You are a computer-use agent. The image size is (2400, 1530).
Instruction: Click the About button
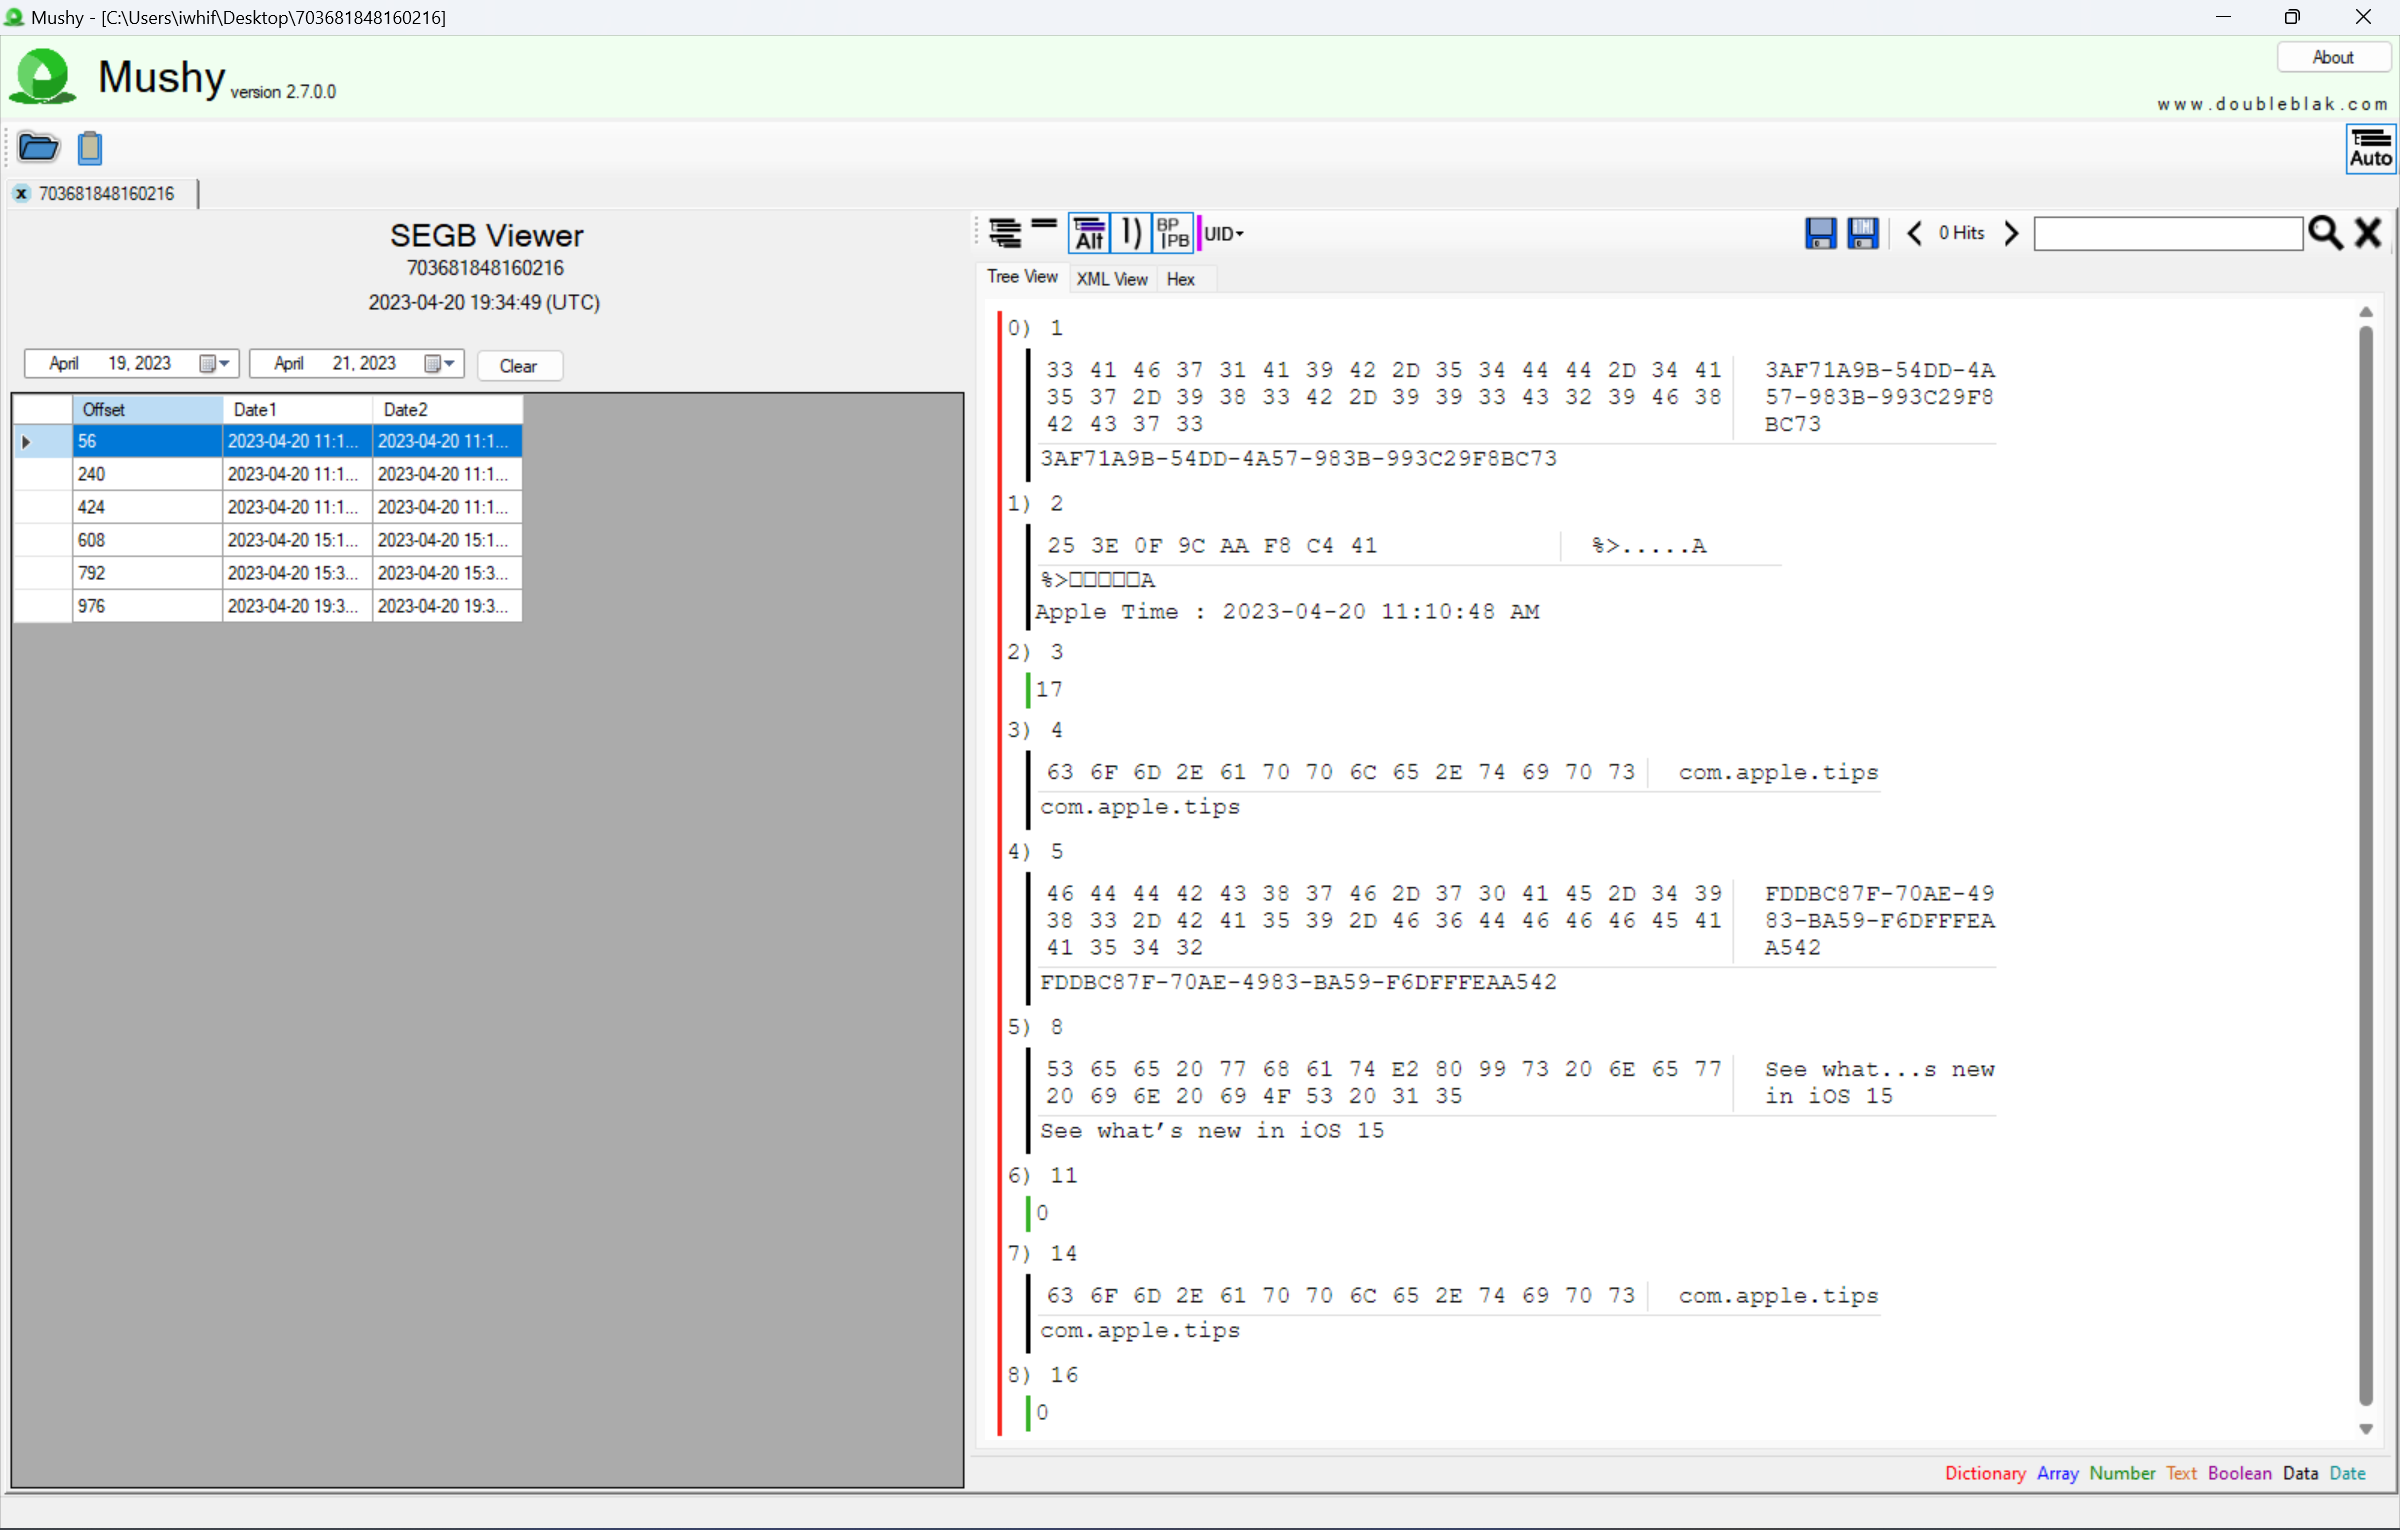[2332, 58]
